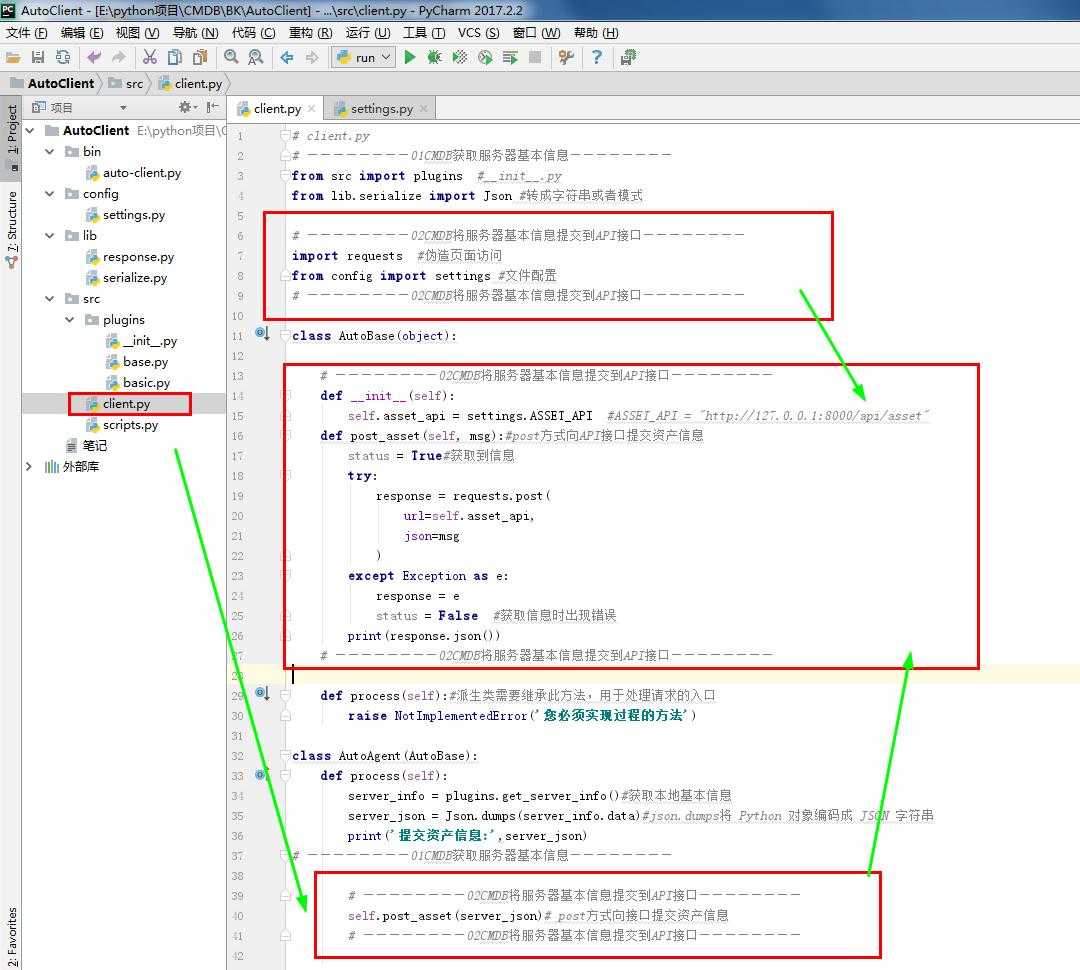Open the VCS (S) menu
The height and width of the screenshot is (970, 1080).
(478, 33)
